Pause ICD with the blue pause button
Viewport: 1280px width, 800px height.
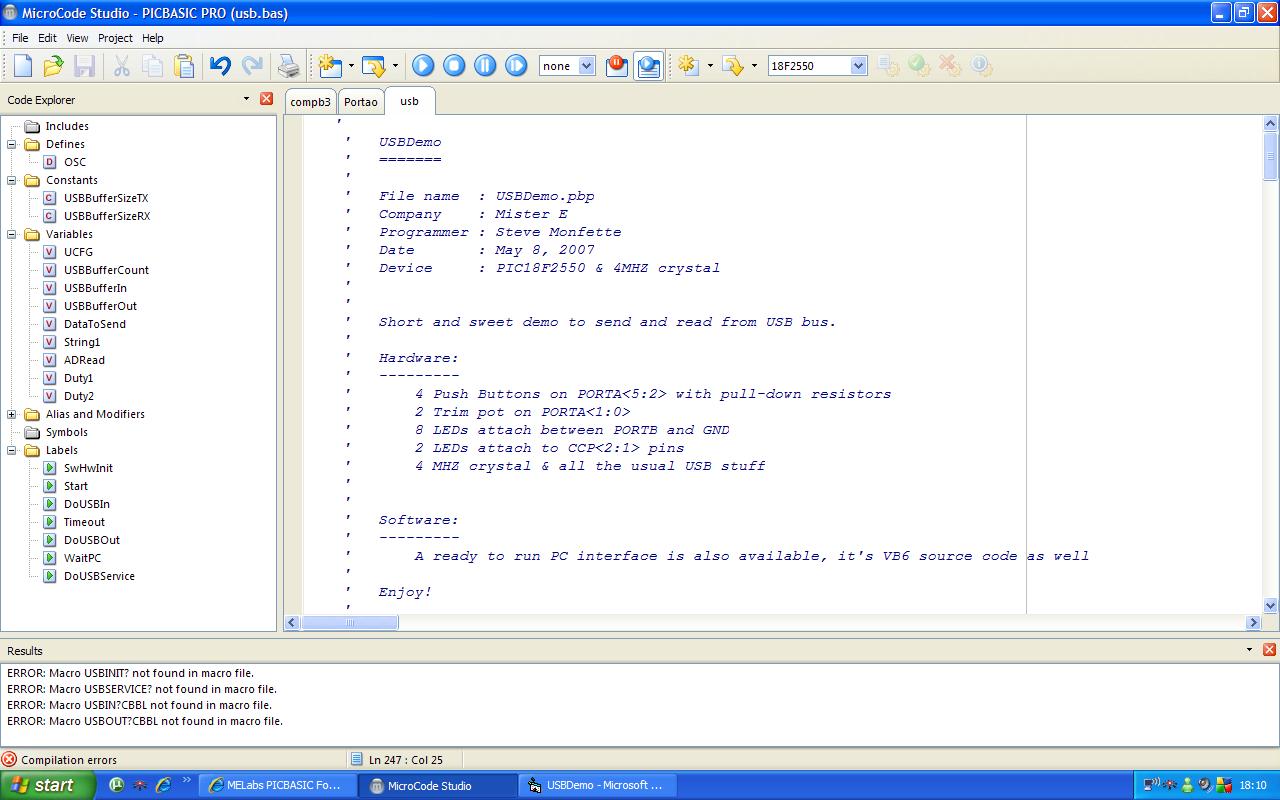pyautogui.click(x=485, y=66)
